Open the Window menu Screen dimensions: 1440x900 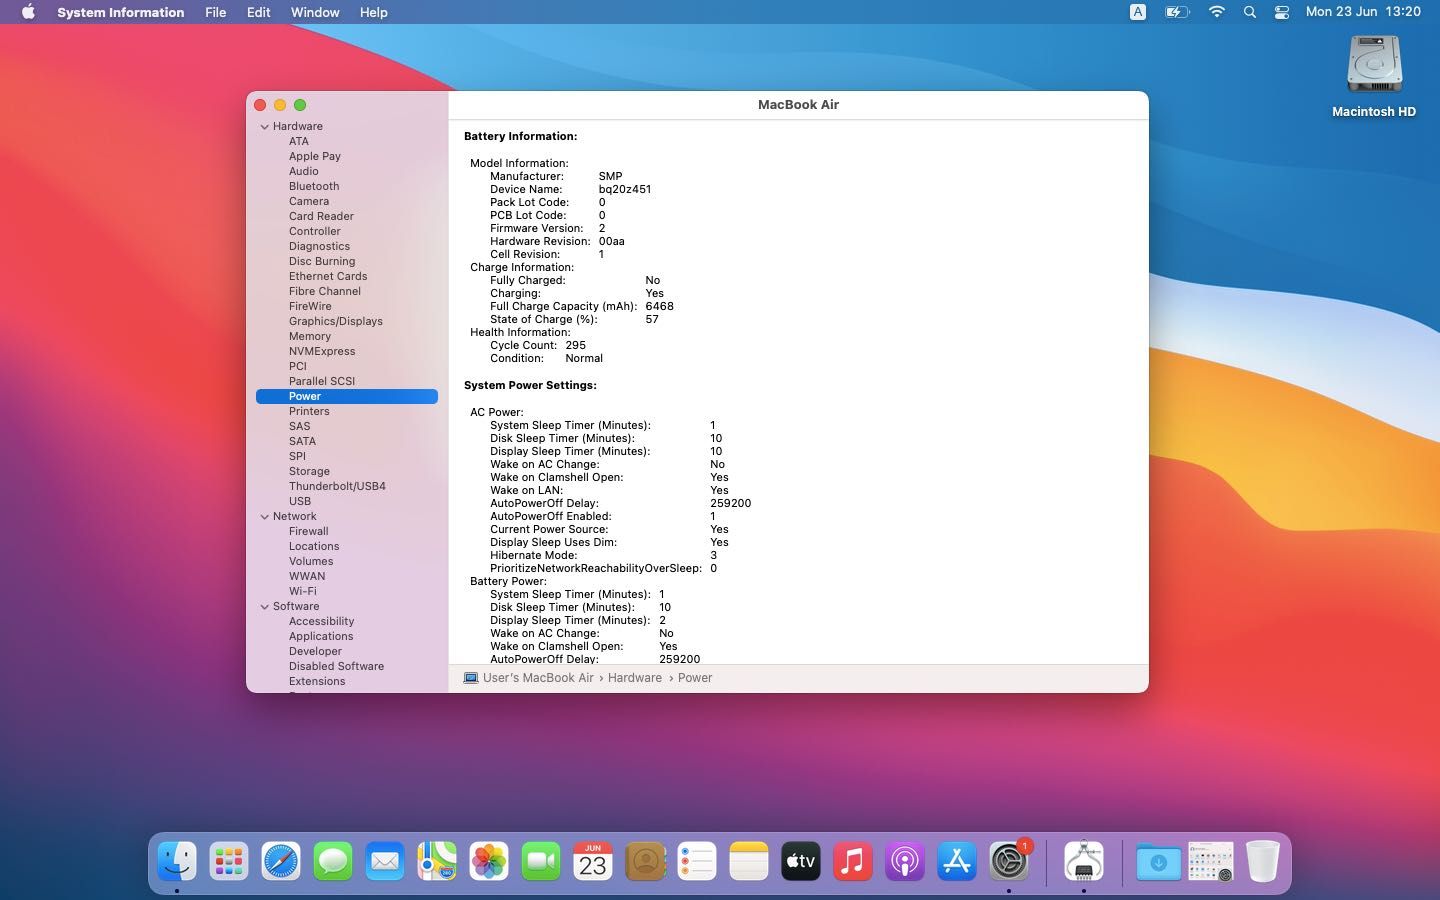[314, 12]
